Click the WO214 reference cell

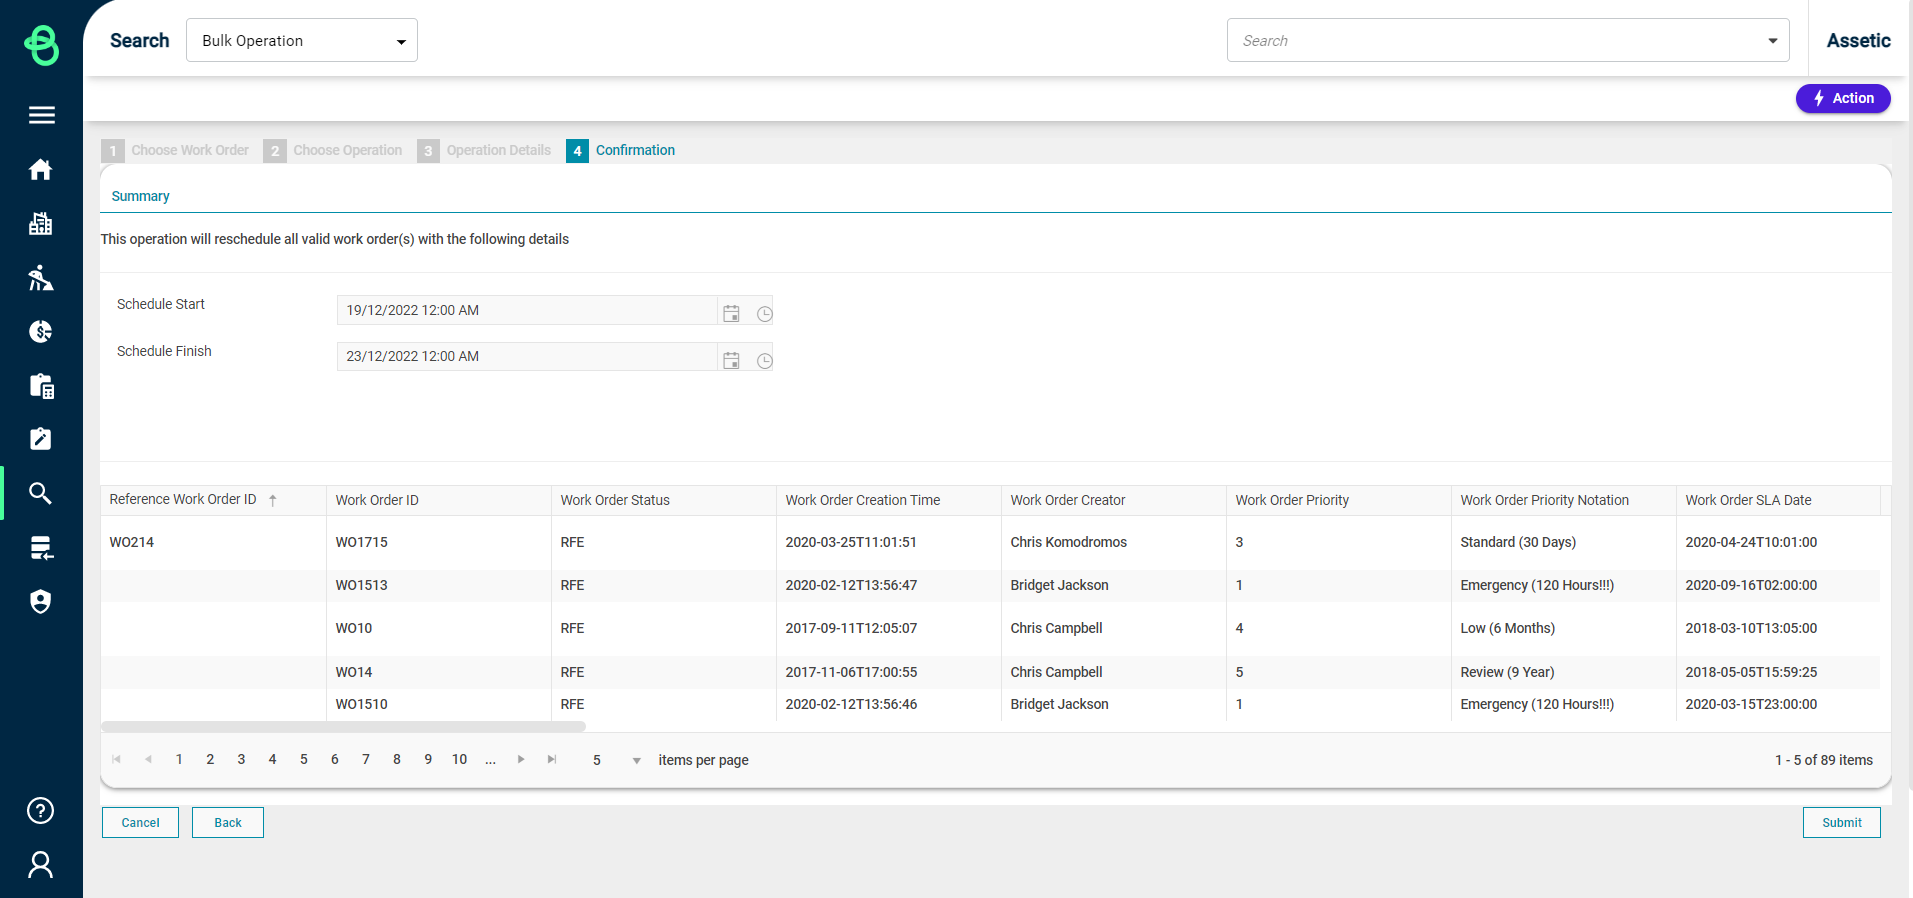(x=132, y=542)
